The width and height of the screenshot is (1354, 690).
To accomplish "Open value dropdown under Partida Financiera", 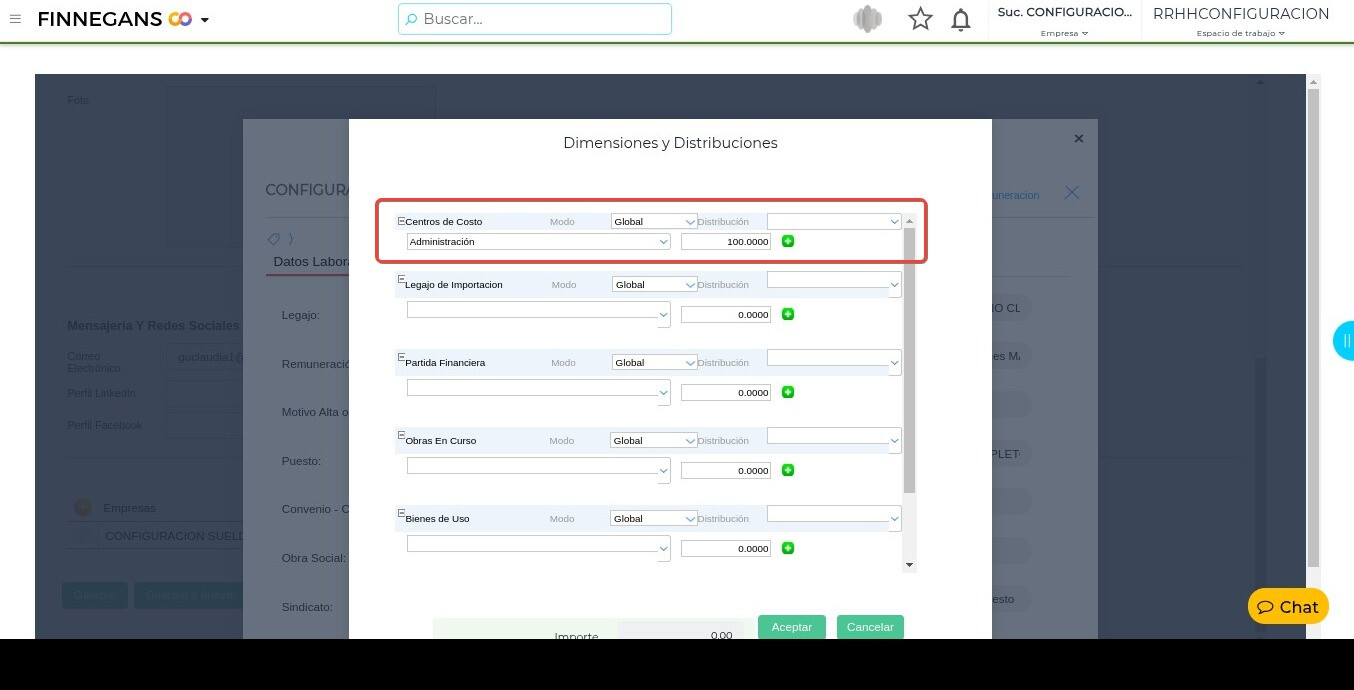I will [x=538, y=392].
